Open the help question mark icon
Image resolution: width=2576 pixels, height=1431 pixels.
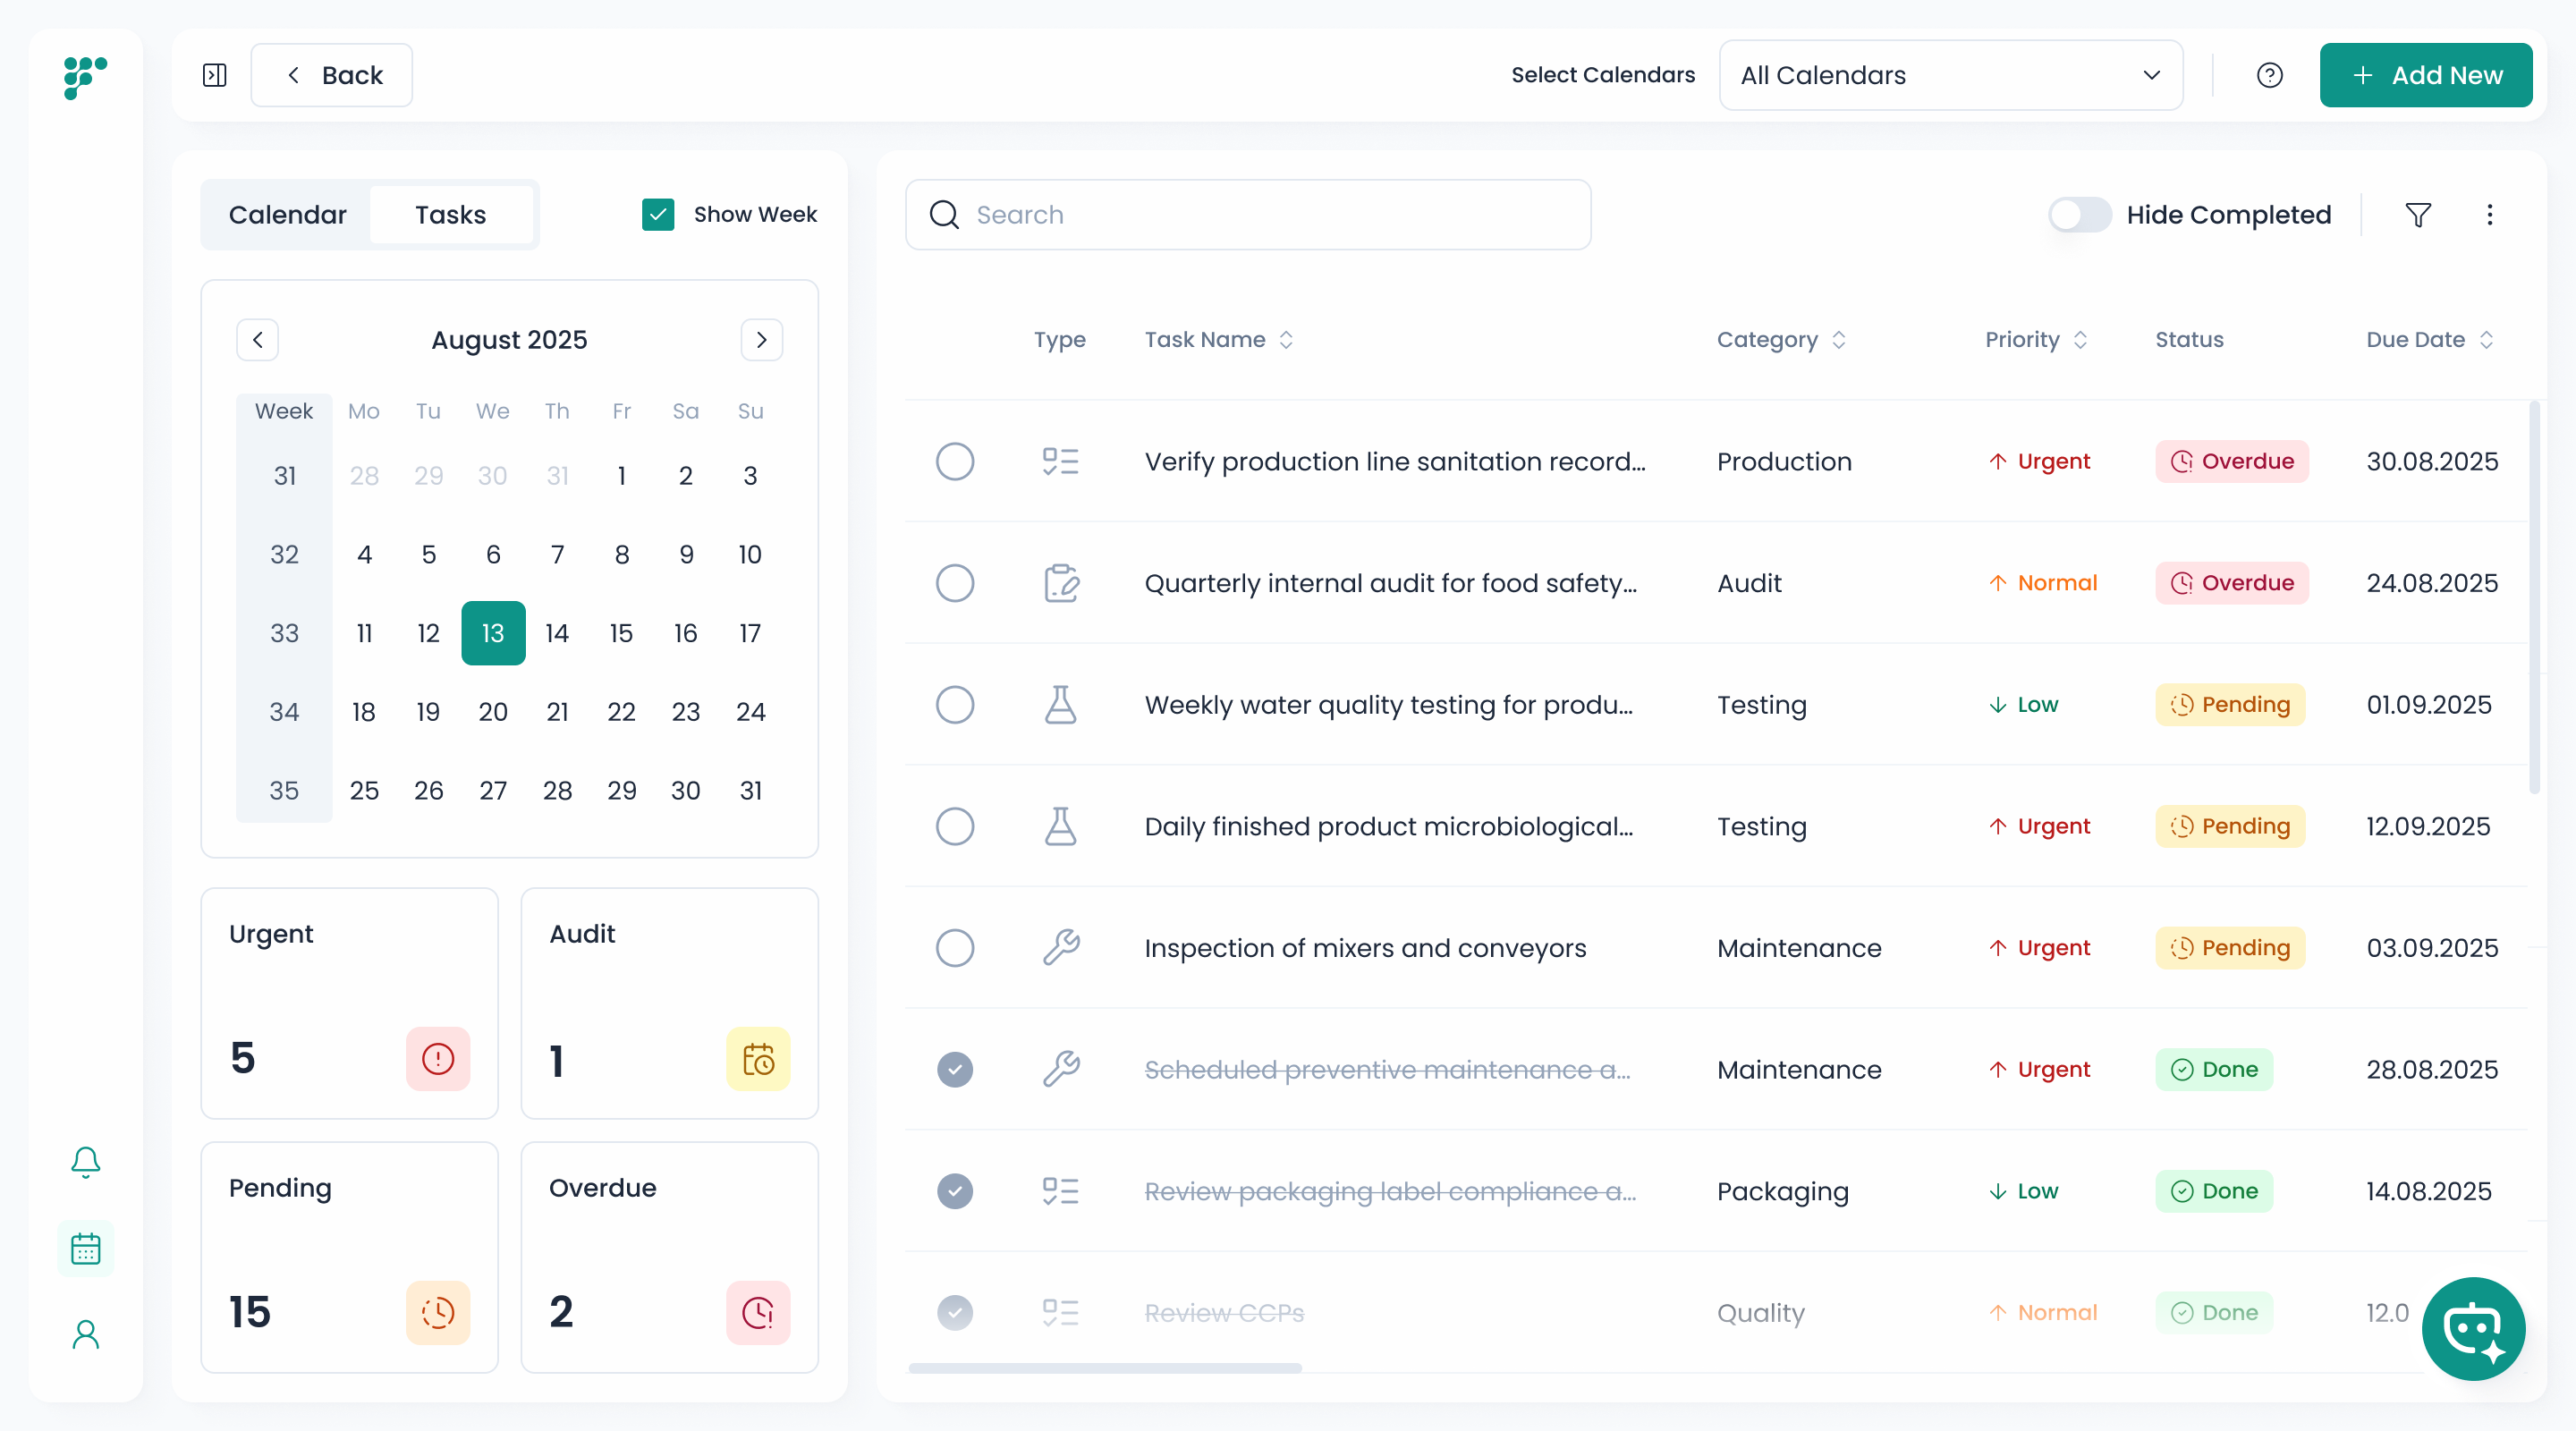[2269, 75]
